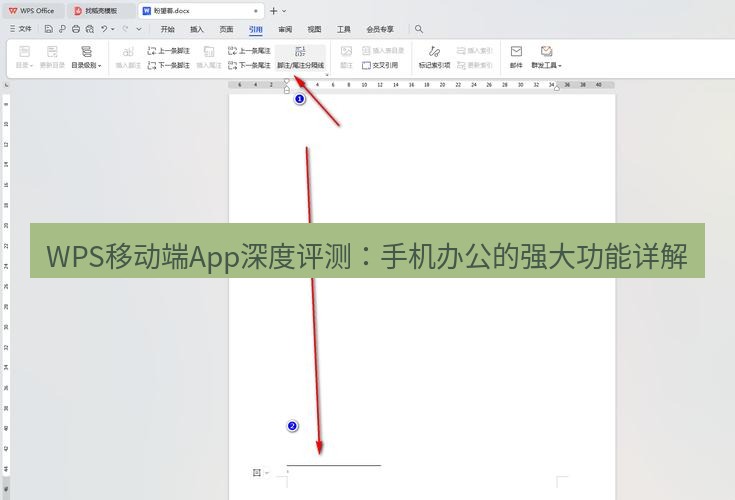Viewport: 735px width, 500px height.
Task: Switch to the 插入 ribbon tab
Action: [197, 29]
